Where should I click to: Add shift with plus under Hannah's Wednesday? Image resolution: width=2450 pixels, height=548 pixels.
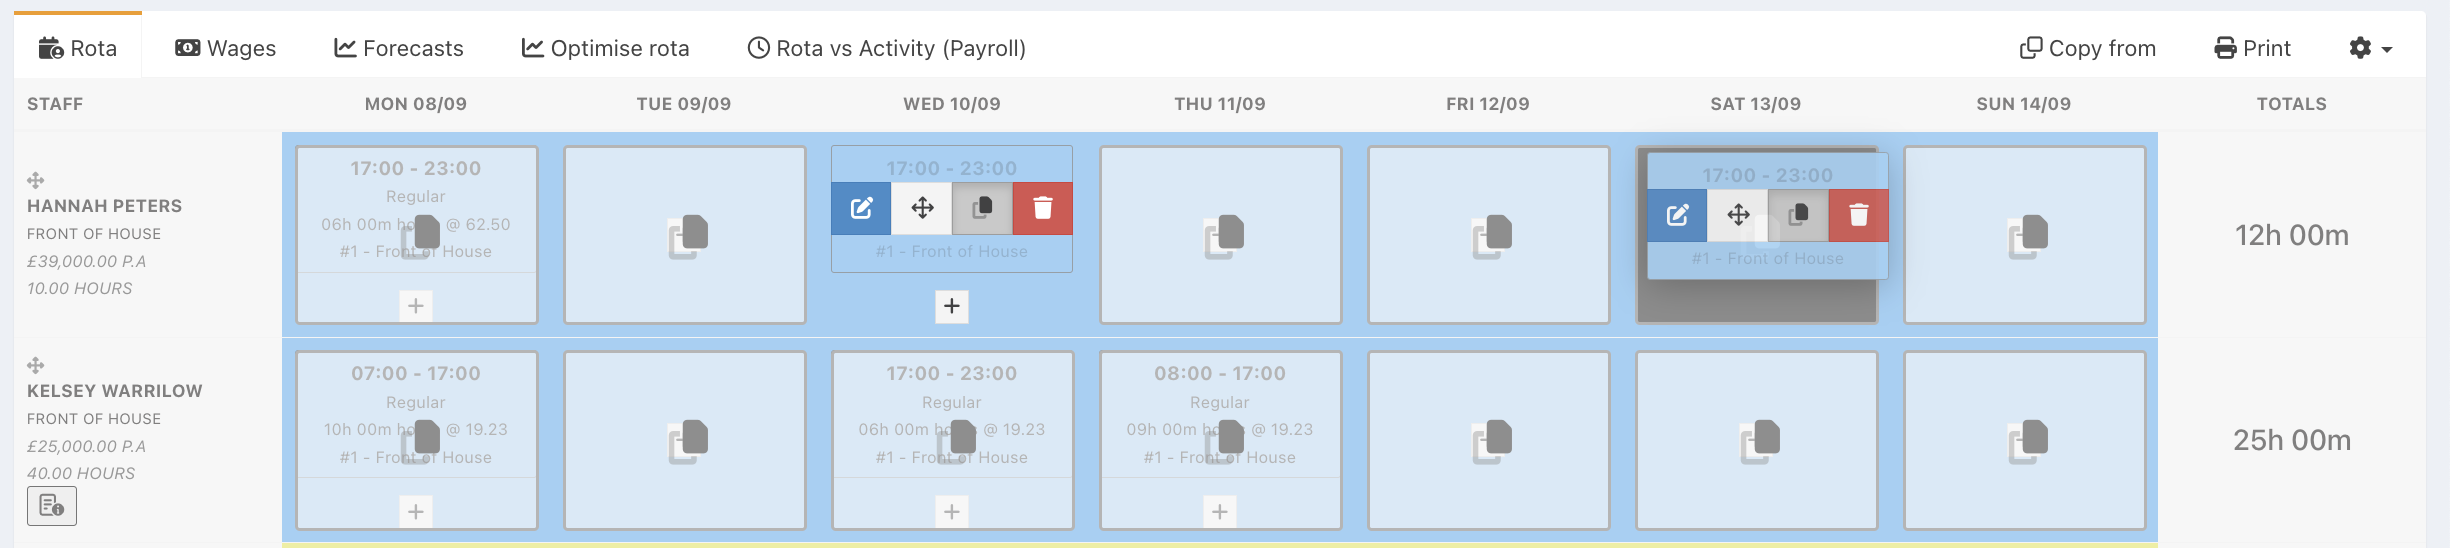coord(951,306)
